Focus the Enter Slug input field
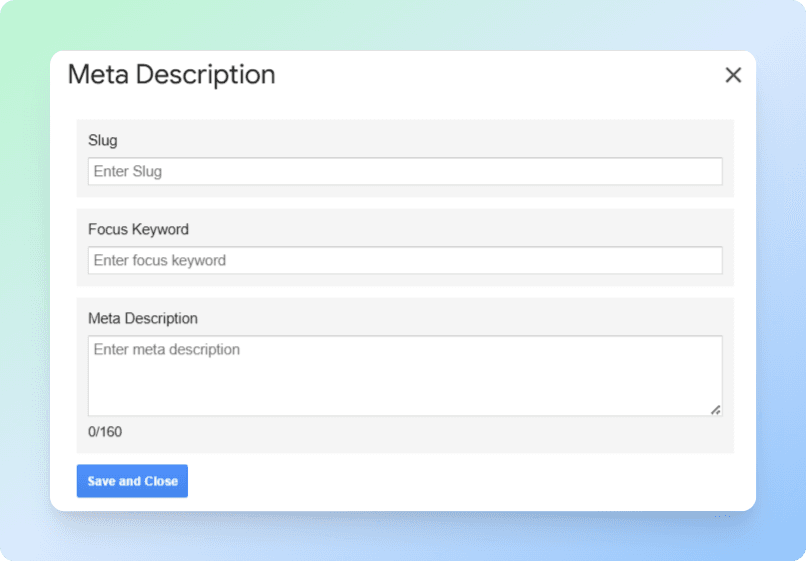This screenshot has height=561, width=806. tap(405, 171)
